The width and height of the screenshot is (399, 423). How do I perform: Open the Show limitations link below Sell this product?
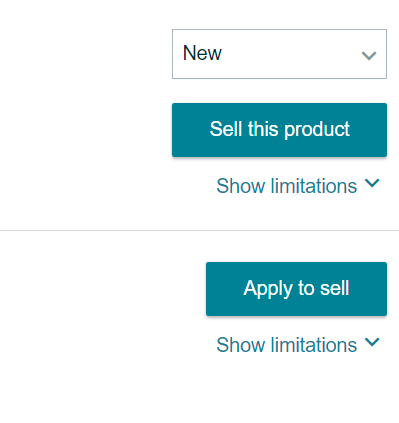click(298, 186)
